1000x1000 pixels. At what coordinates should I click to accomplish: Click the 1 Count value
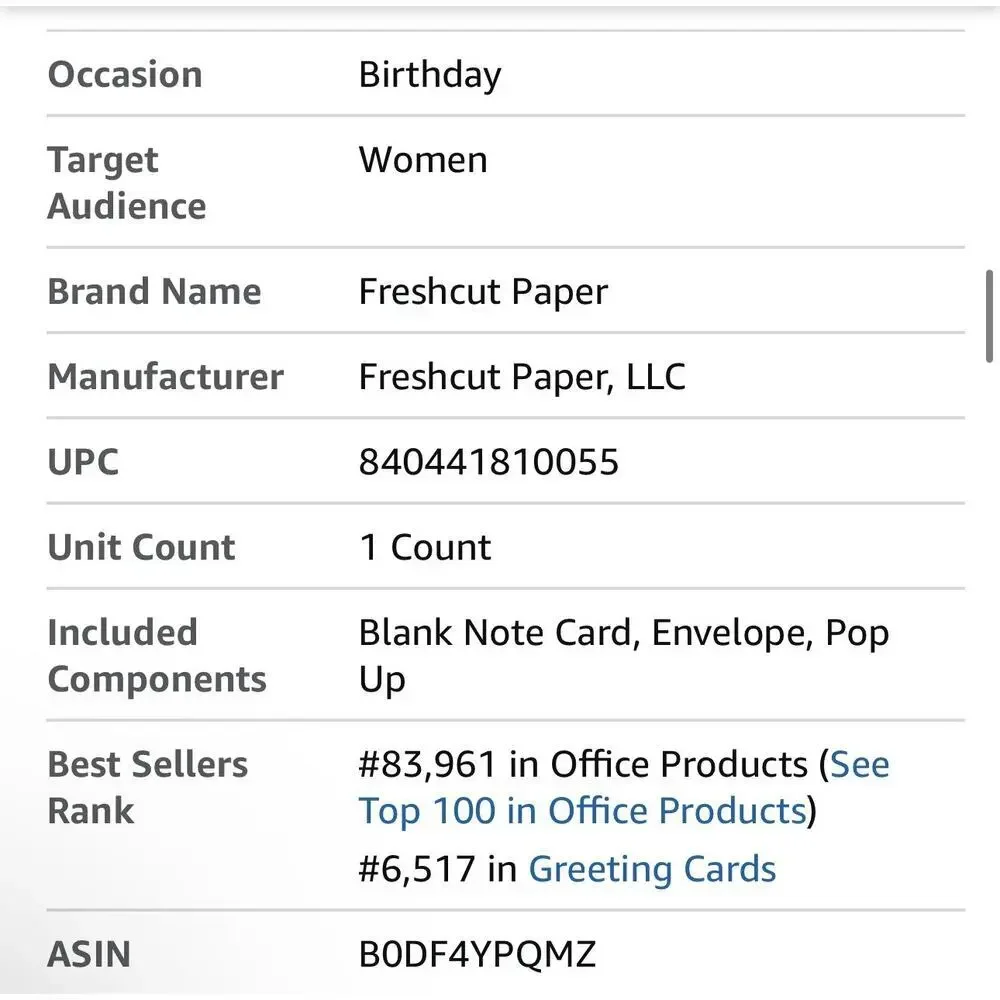coord(425,547)
